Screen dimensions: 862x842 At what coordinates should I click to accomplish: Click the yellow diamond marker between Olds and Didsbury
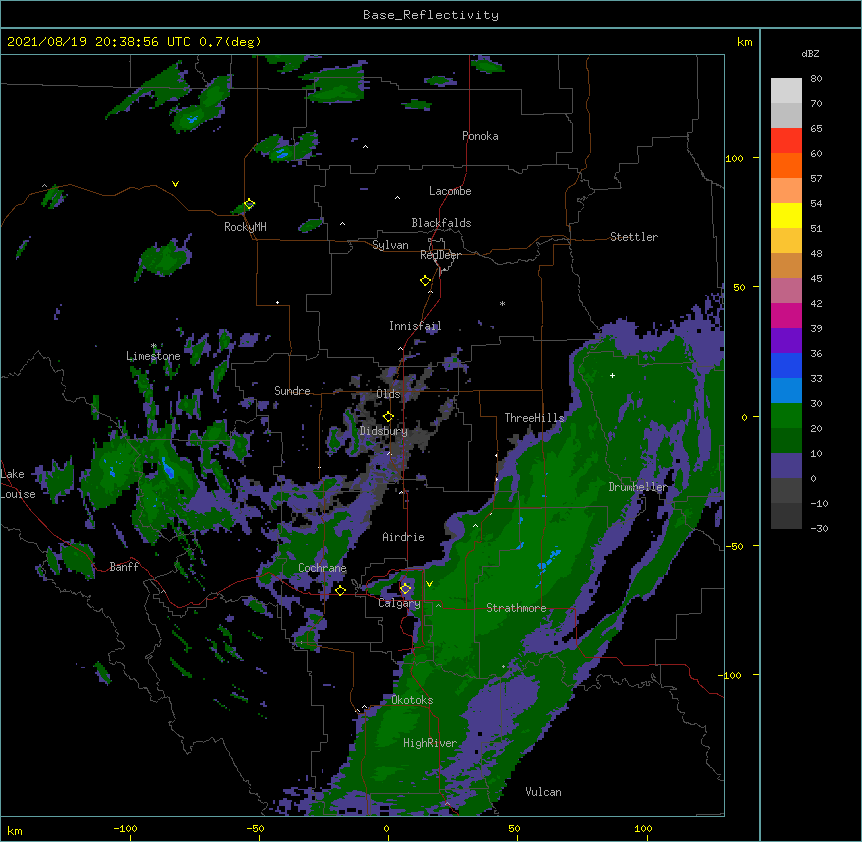[388, 417]
